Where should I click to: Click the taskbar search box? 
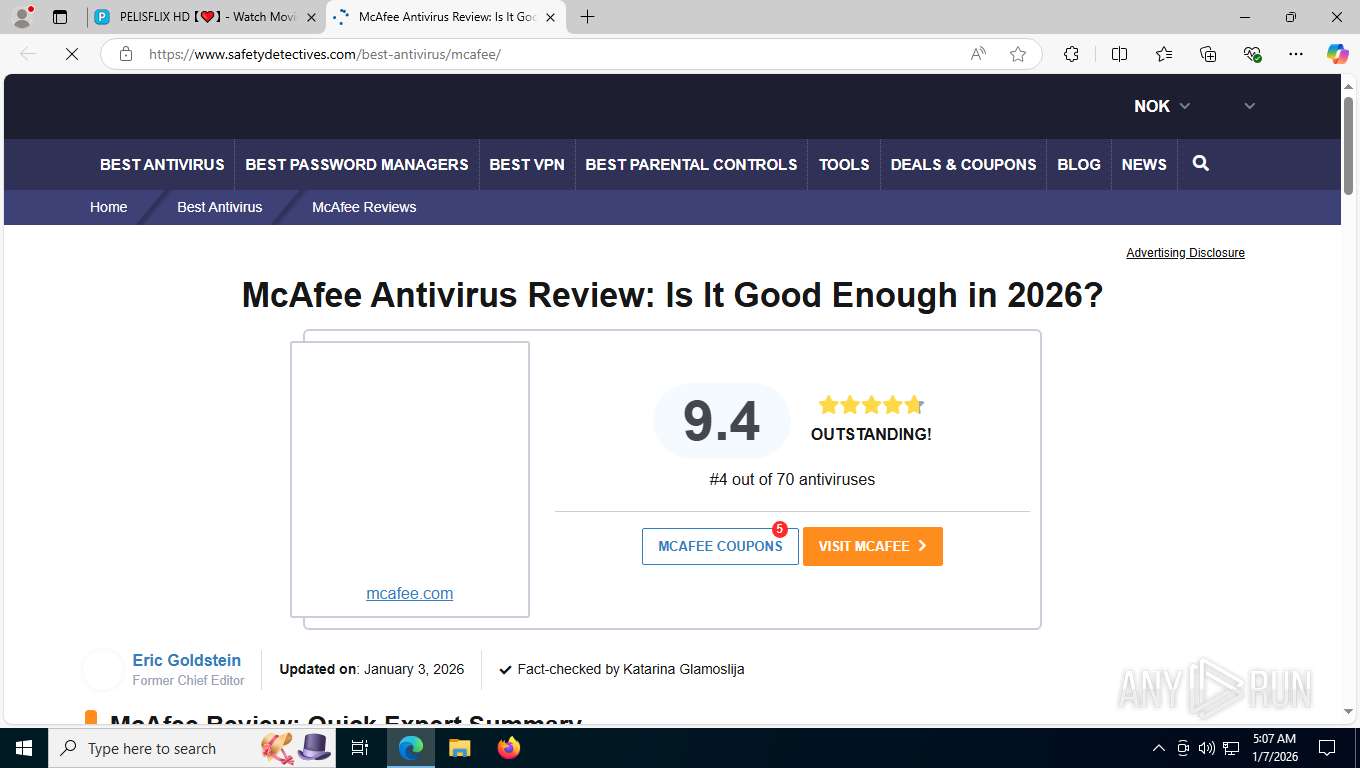click(193, 748)
